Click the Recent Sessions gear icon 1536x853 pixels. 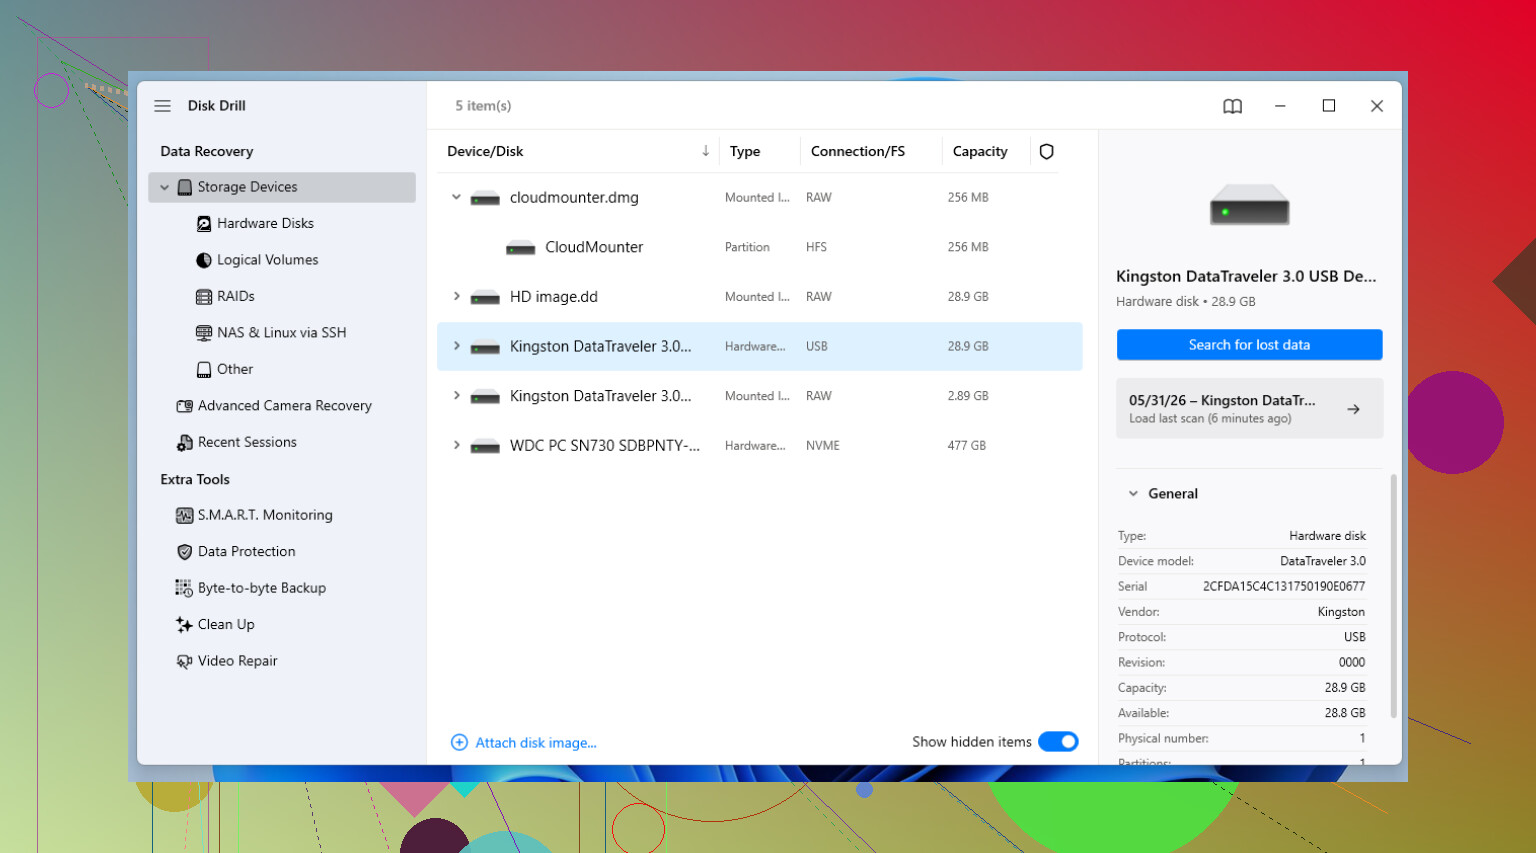click(185, 443)
